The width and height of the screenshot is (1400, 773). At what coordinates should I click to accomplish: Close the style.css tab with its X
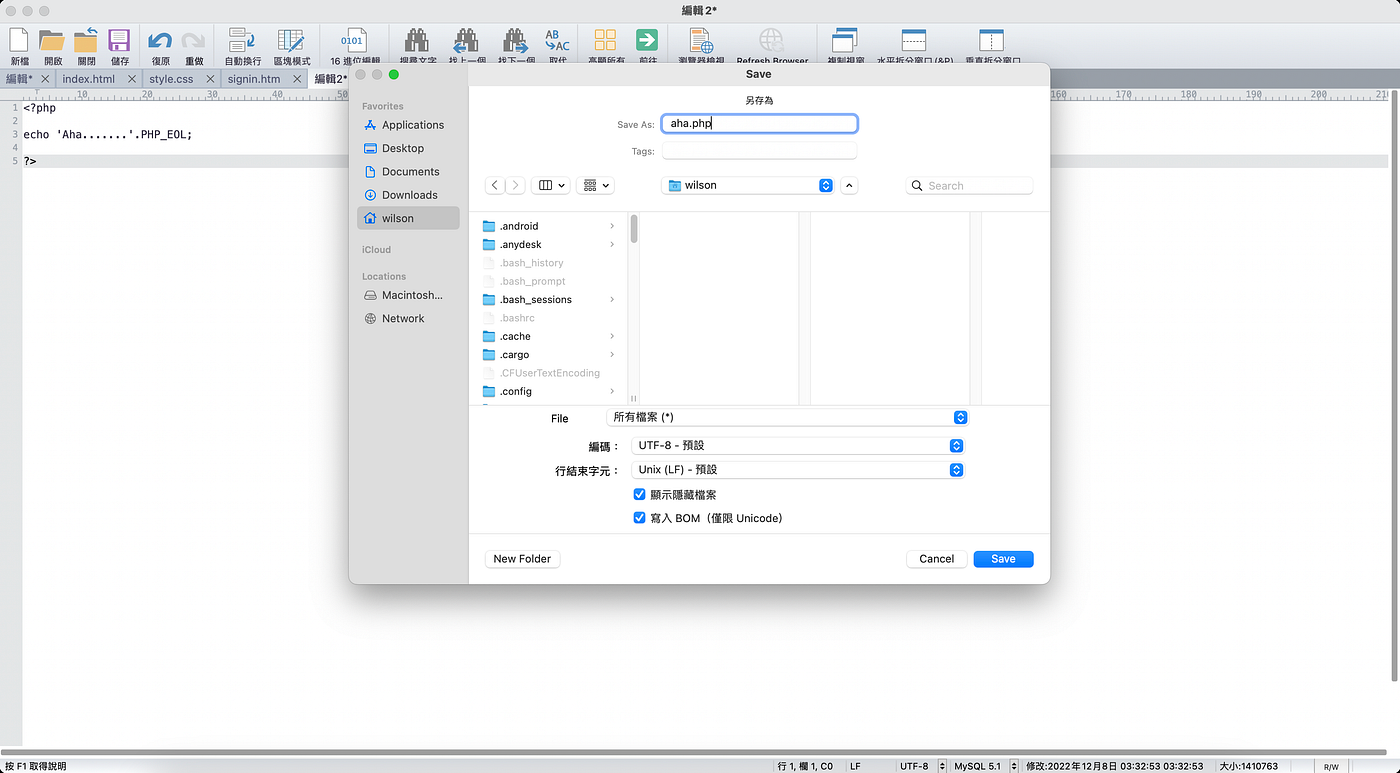pos(210,78)
